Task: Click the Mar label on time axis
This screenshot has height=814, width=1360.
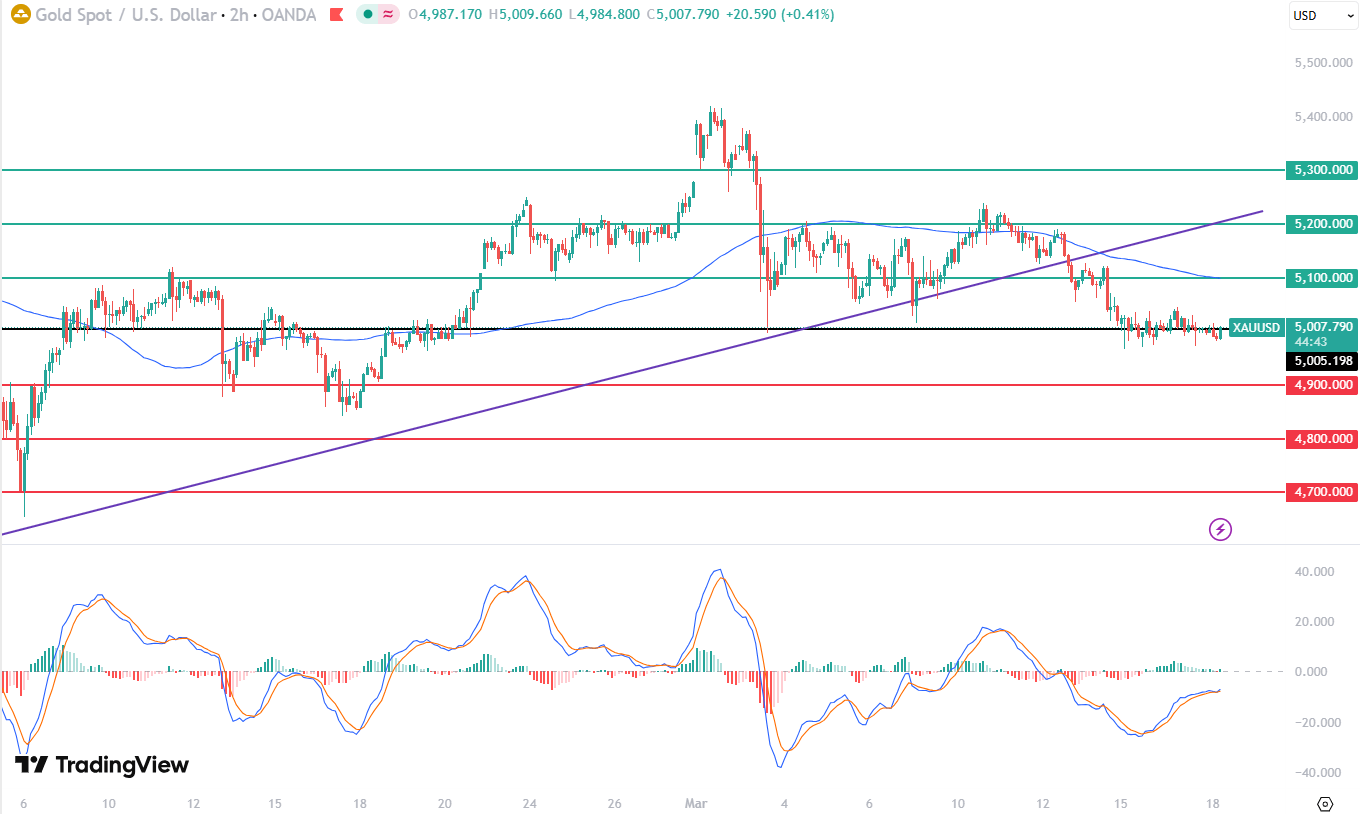Action: pos(696,803)
